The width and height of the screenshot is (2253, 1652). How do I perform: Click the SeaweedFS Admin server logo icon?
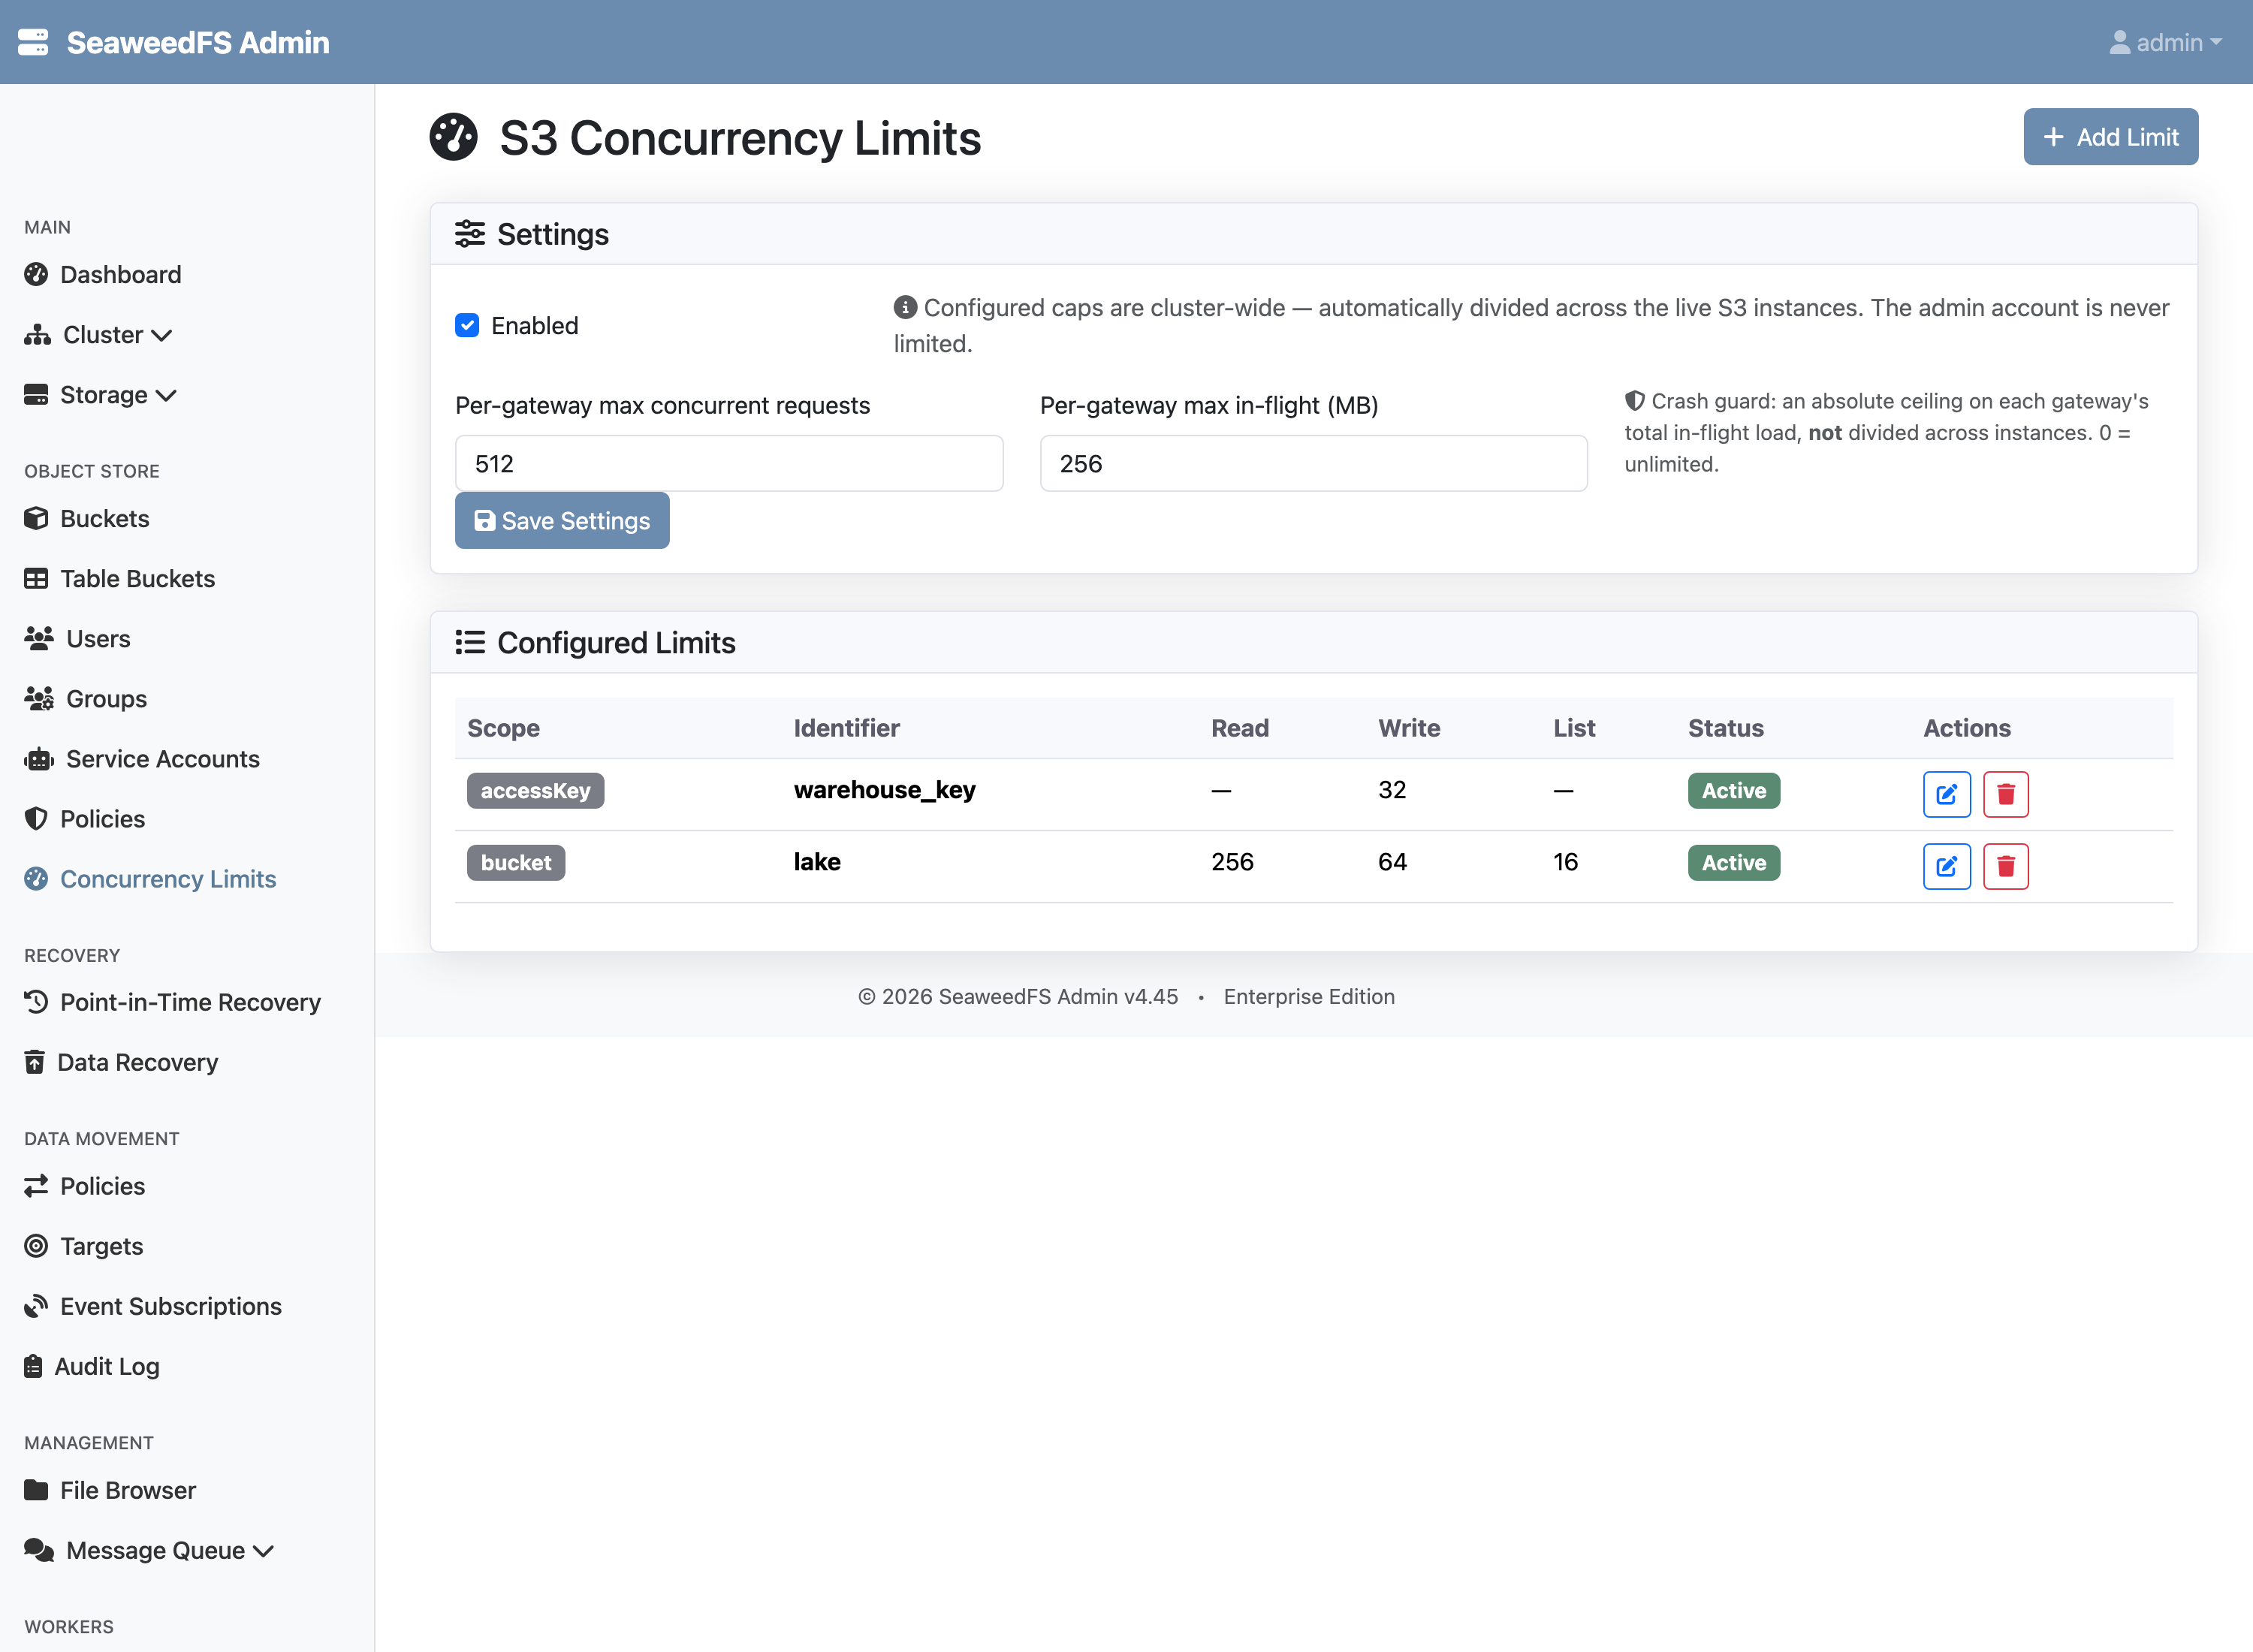[33, 42]
